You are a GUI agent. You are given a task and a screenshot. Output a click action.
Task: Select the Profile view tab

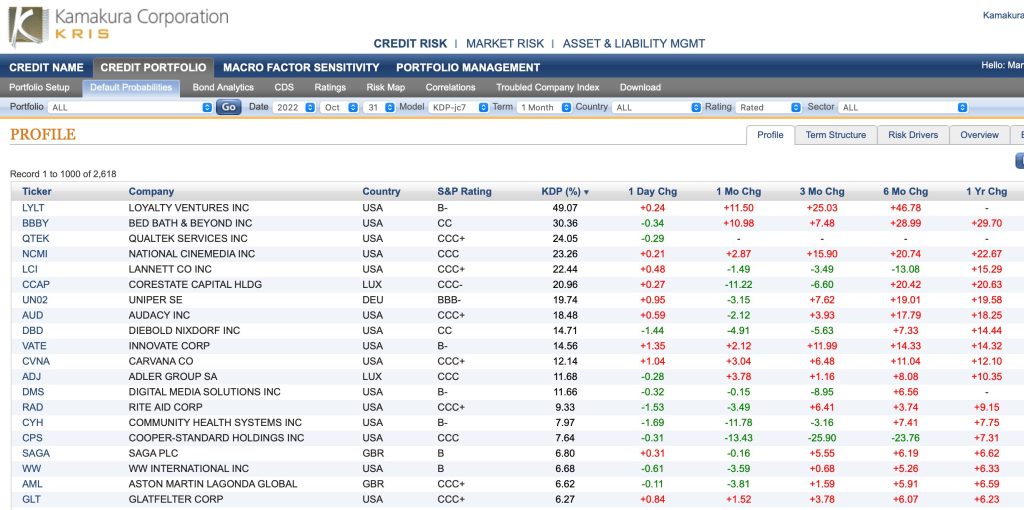pyautogui.click(x=770, y=135)
